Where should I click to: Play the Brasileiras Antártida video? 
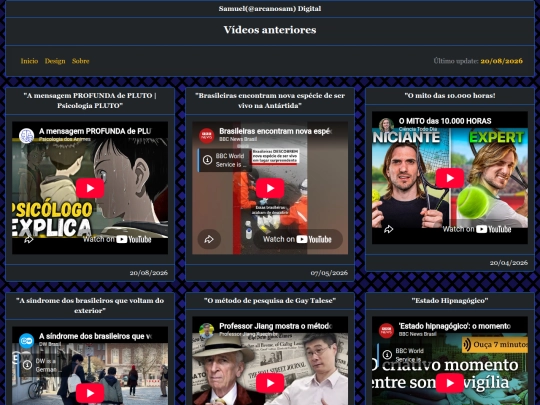point(270,188)
